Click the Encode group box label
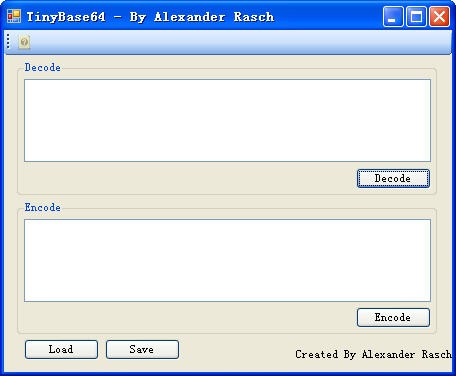456x376 pixels. coord(43,207)
